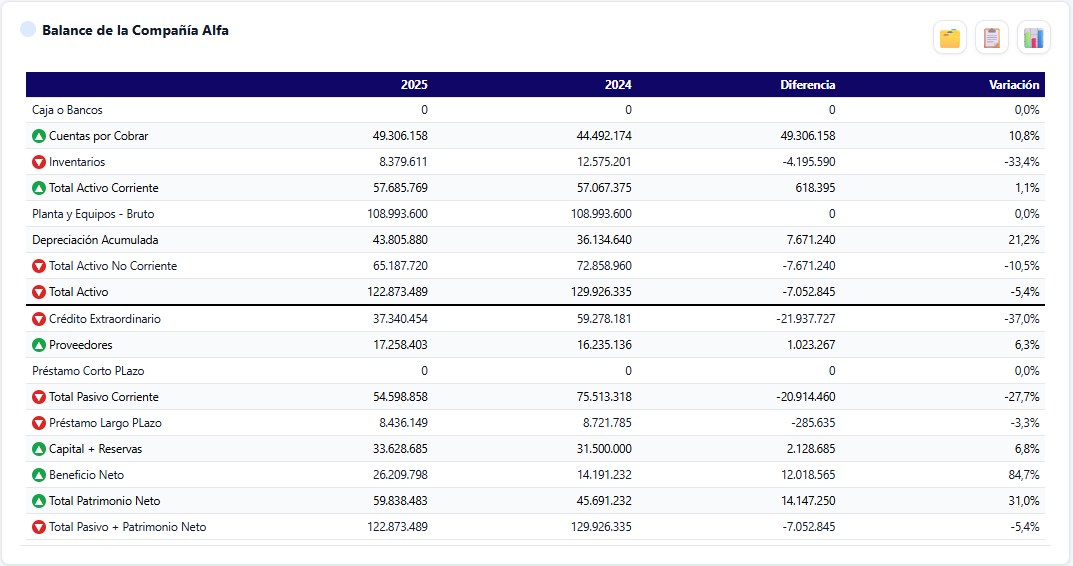
Task: Click the 72.858.960 value
Action: pos(604,266)
